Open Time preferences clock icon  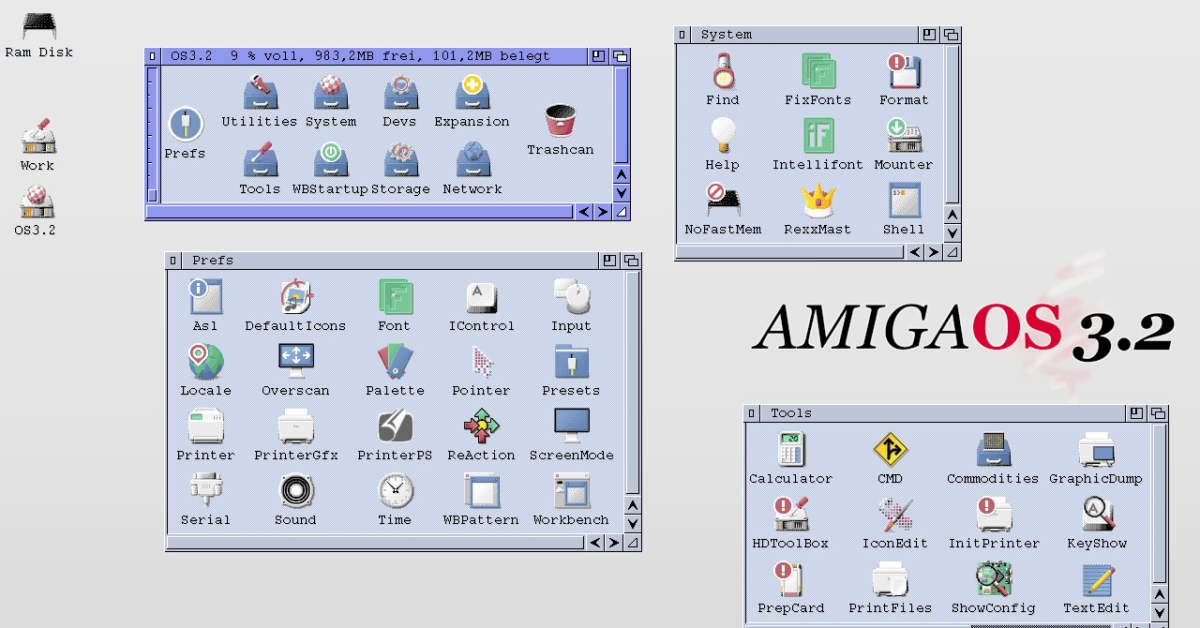tap(395, 491)
